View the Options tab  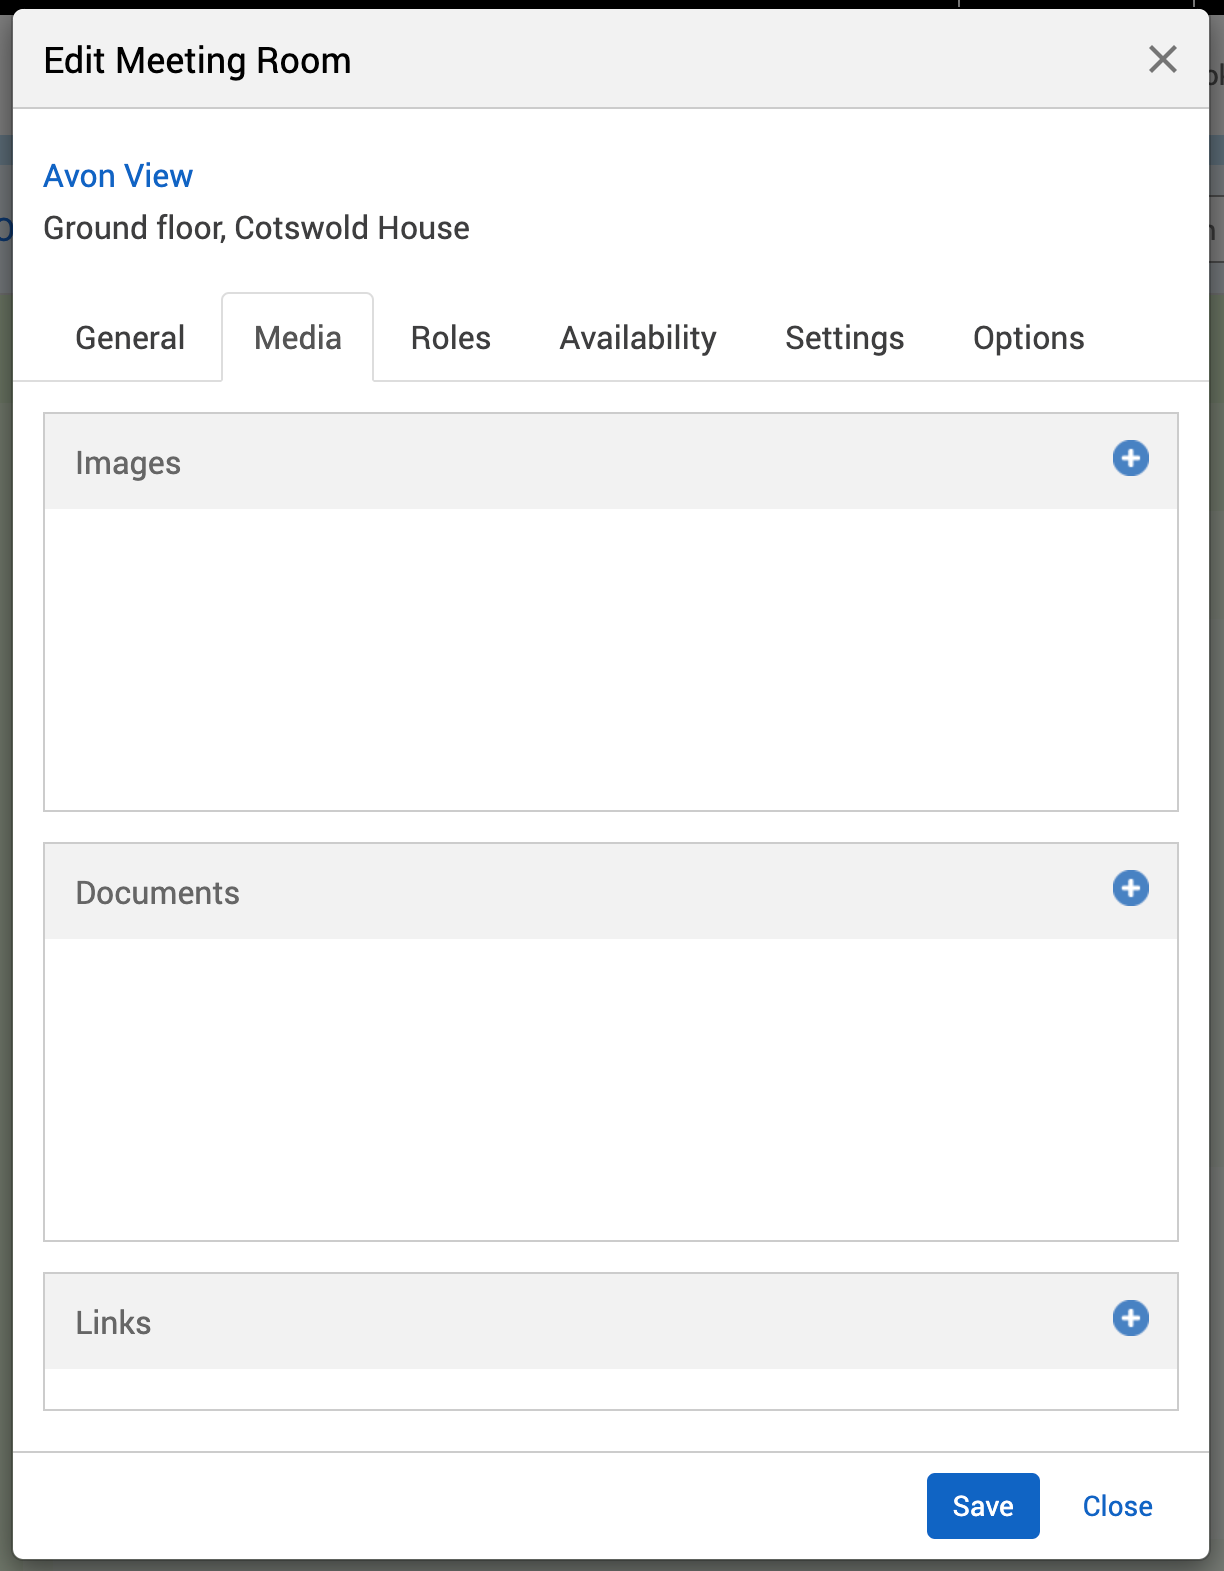(1028, 338)
